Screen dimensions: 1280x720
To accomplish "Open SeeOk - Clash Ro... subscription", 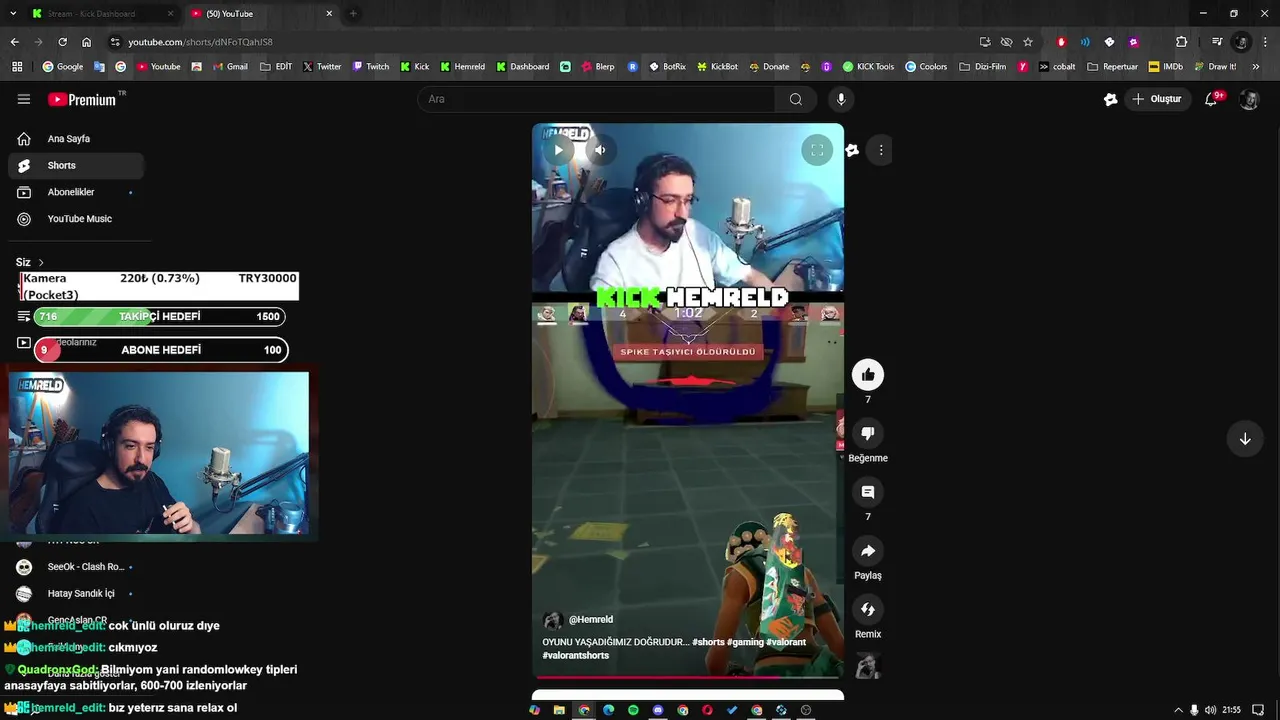I will click(76, 567).
